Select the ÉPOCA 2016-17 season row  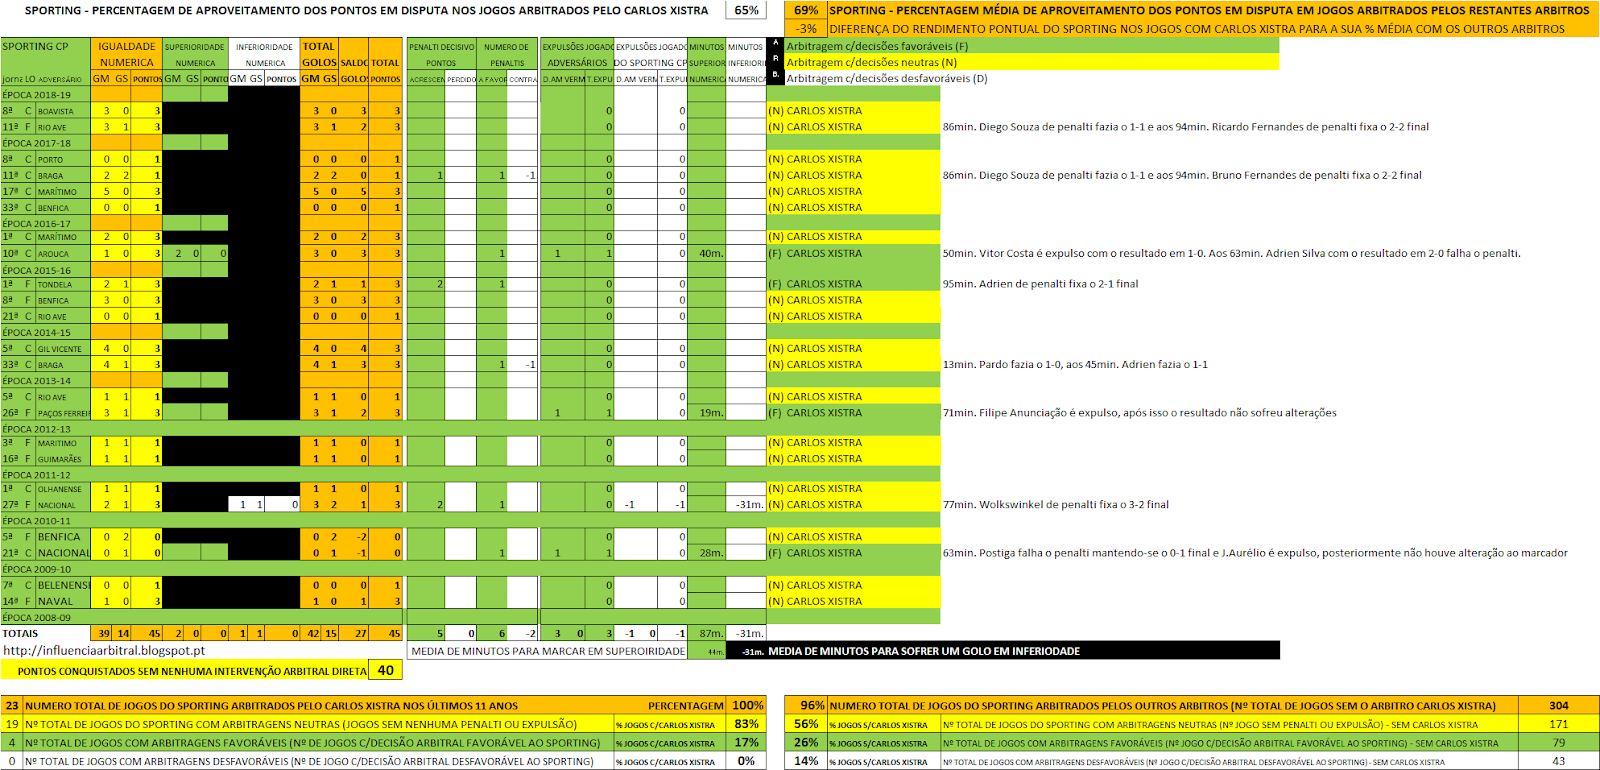click(x=46, y=223)
